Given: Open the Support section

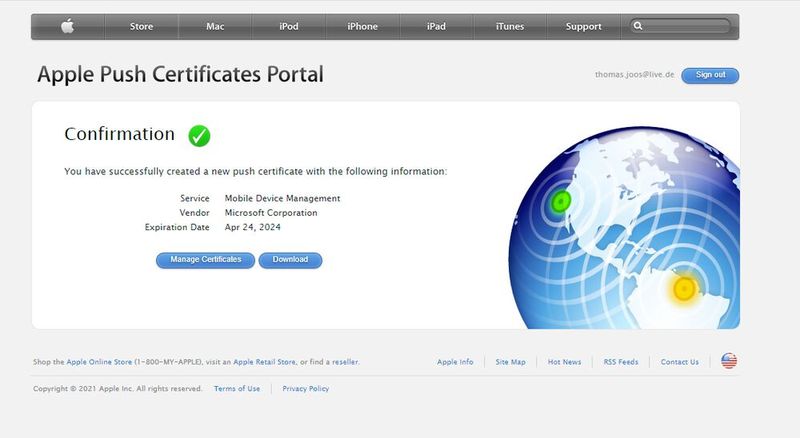Looking at the screenshot, I should click(x=583, y=27).
